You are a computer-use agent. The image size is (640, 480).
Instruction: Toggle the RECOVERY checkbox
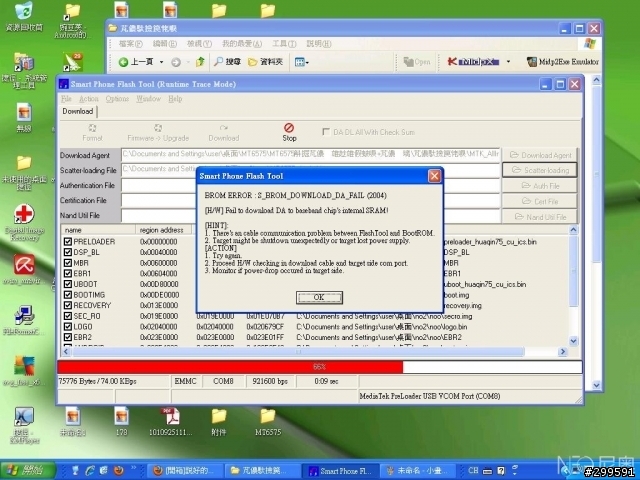tap(68, 305)
